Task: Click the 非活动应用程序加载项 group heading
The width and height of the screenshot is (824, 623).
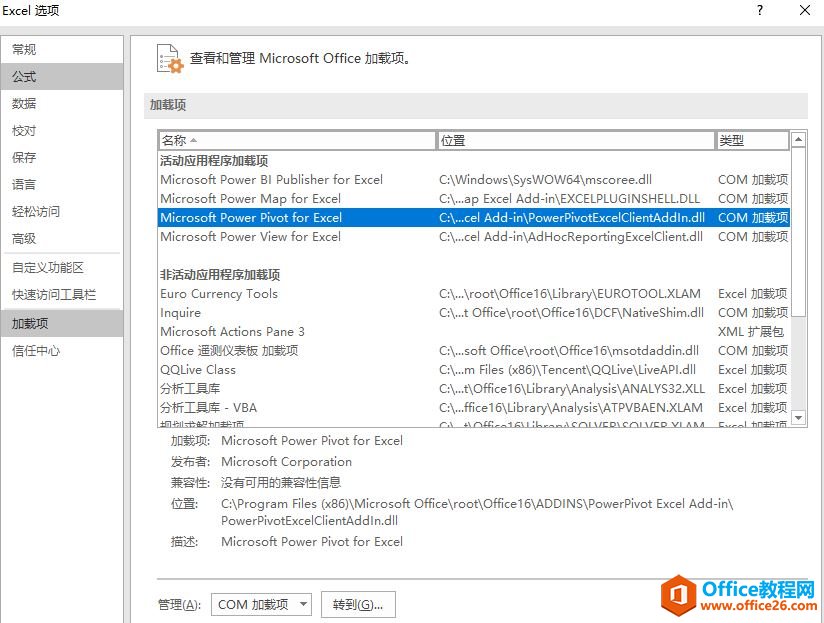Action: coord(220,275)
